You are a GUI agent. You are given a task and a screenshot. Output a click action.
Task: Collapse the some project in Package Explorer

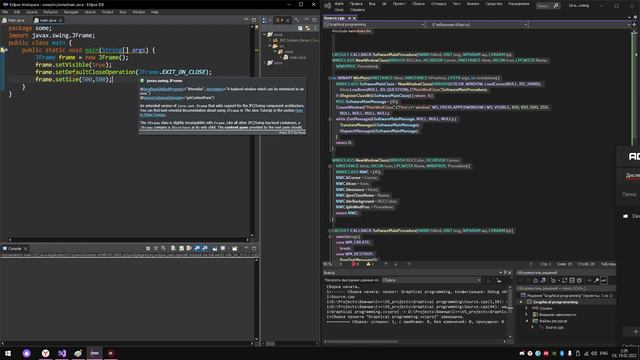coord(264,35)
